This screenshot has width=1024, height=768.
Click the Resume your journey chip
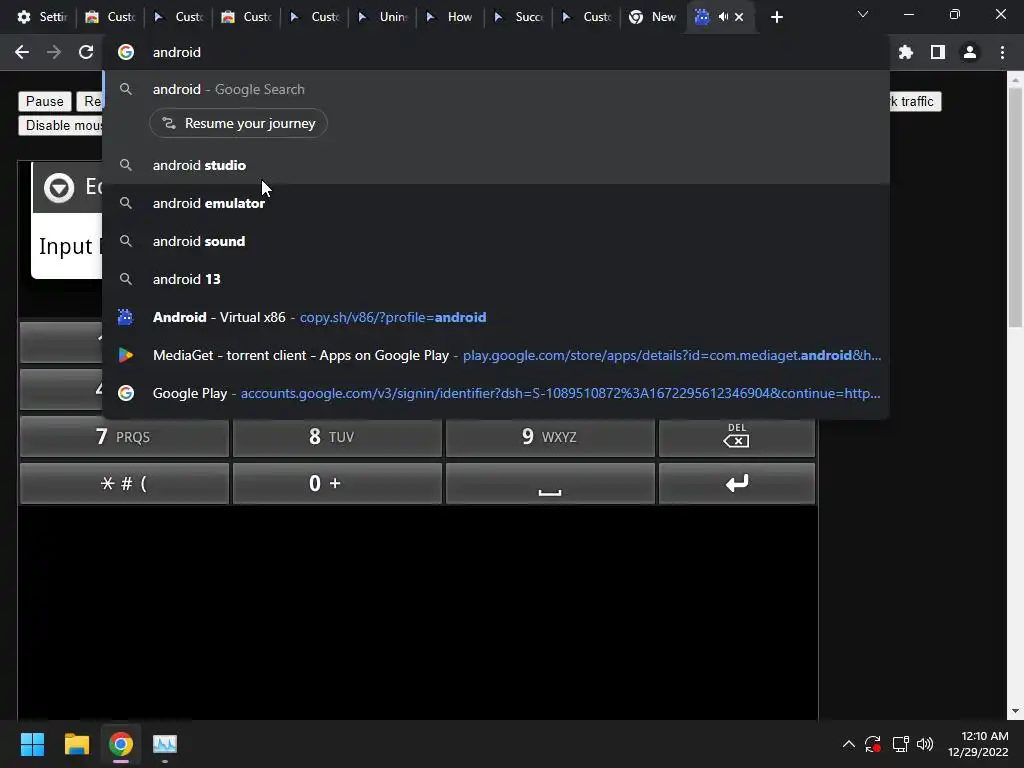(238, 123)
